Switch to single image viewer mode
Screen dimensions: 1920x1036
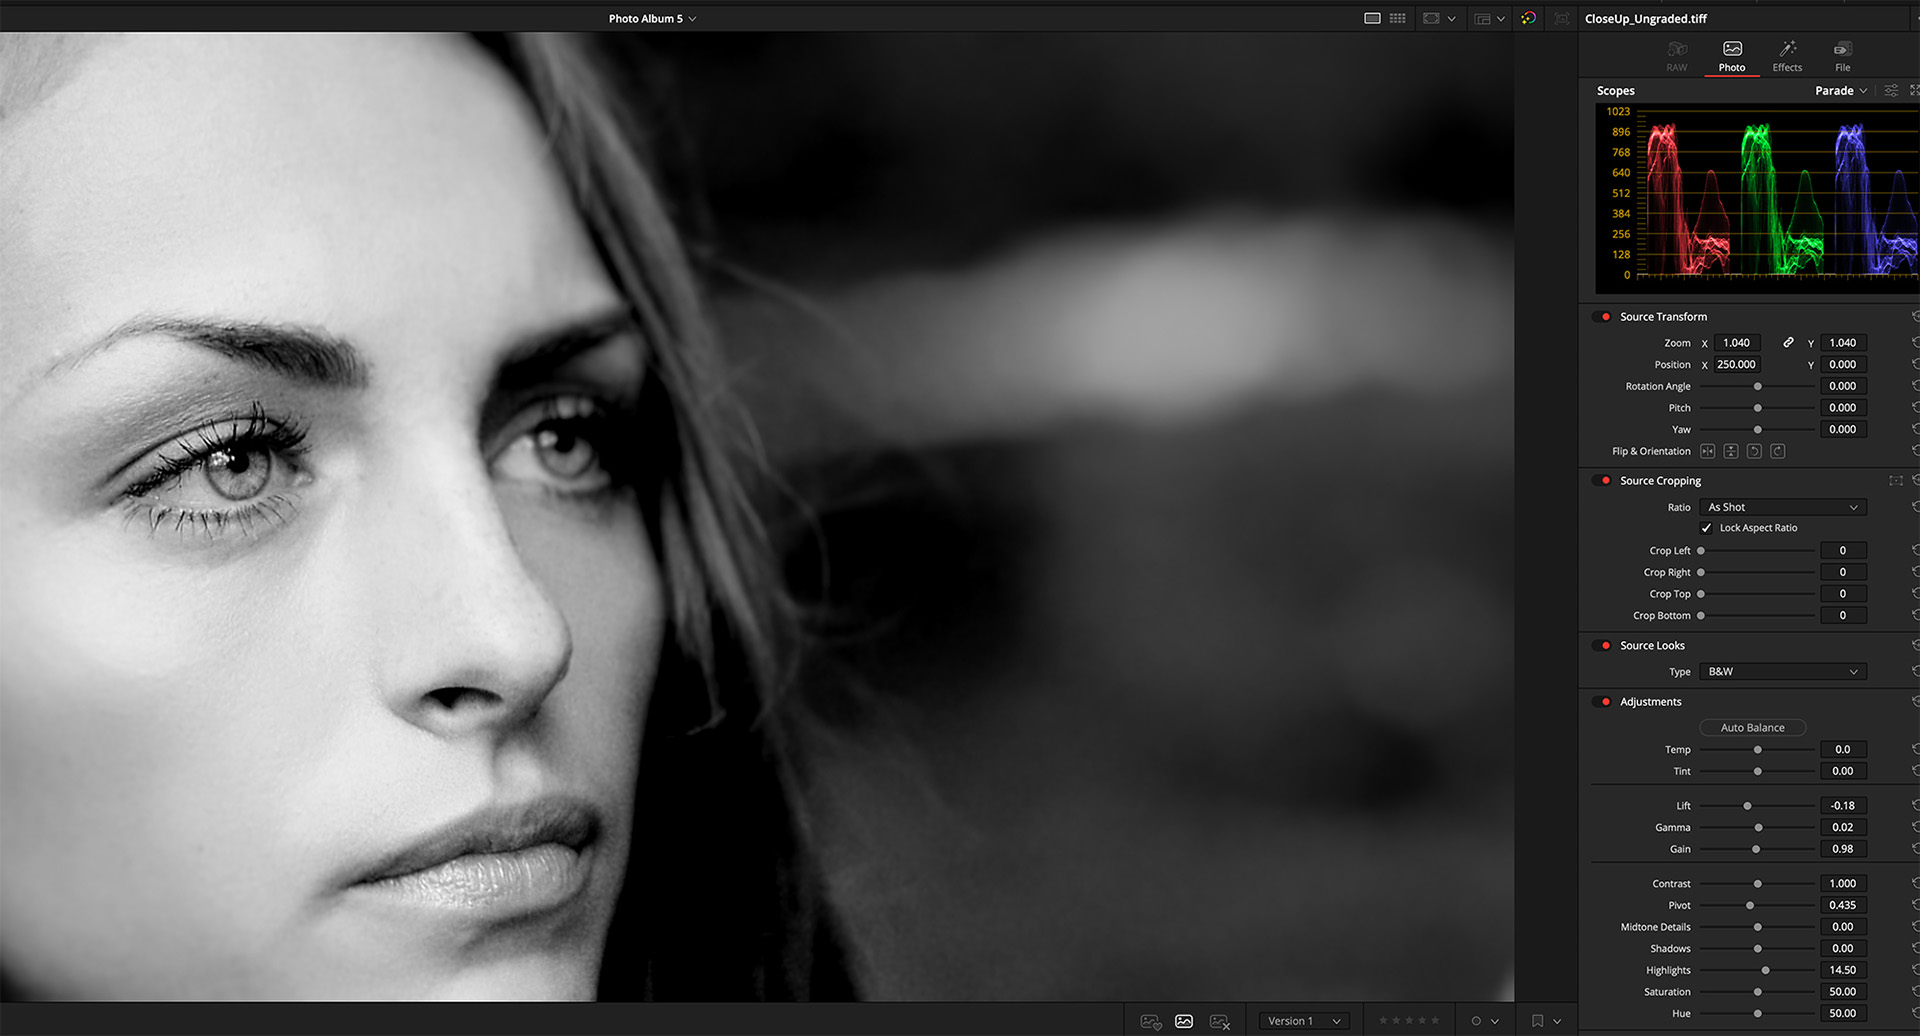pyautogui.click(x=1372, y=18)
